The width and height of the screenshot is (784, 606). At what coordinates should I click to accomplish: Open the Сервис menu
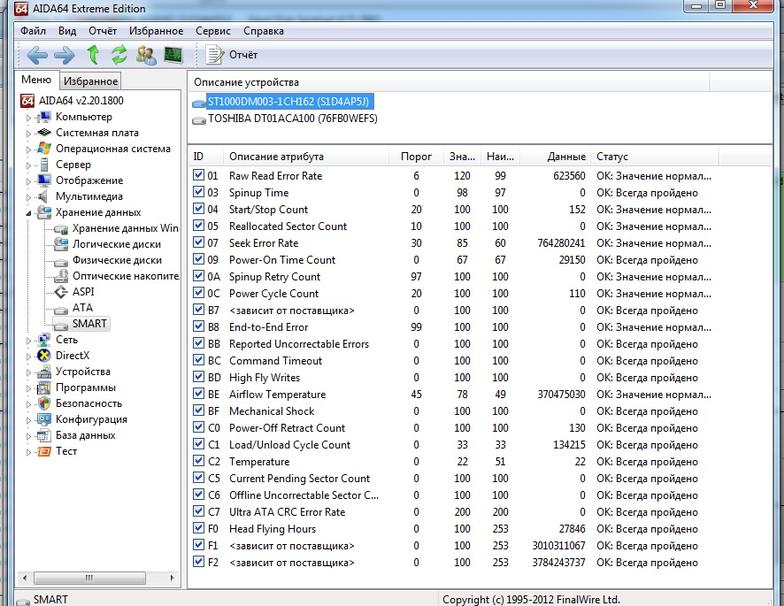tap(213, 31)
